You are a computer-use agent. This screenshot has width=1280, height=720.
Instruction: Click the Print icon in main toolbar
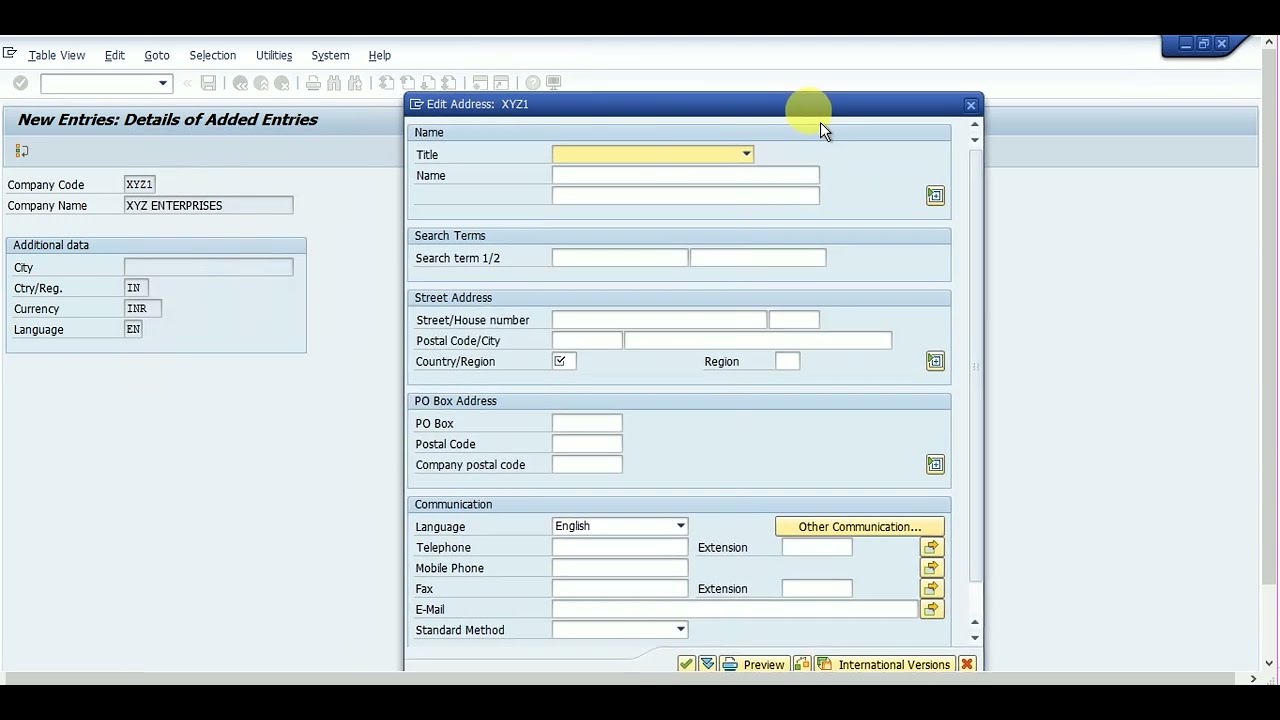tap(313, 83)
